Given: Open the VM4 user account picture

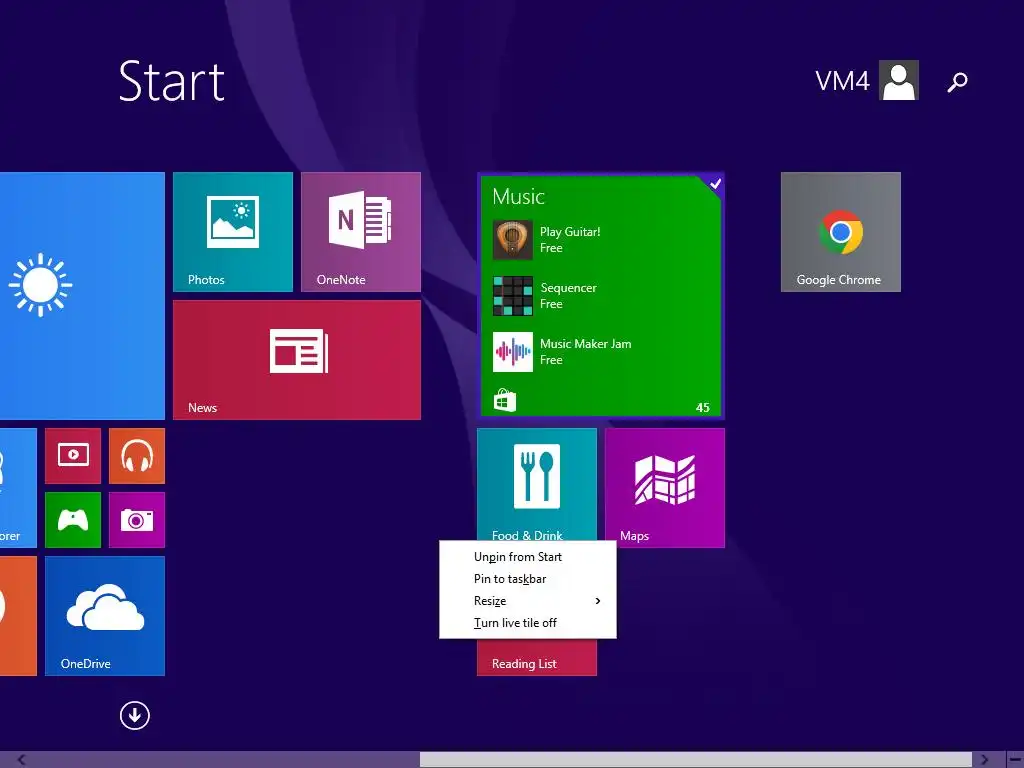Looking at the screenshot, I should click(899, 80).
